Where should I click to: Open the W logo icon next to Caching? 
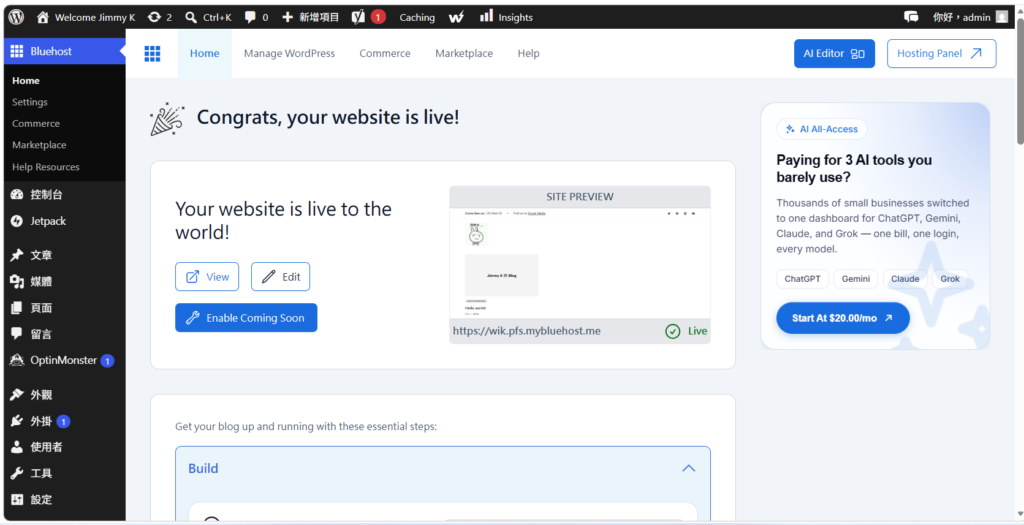[456, 18]
